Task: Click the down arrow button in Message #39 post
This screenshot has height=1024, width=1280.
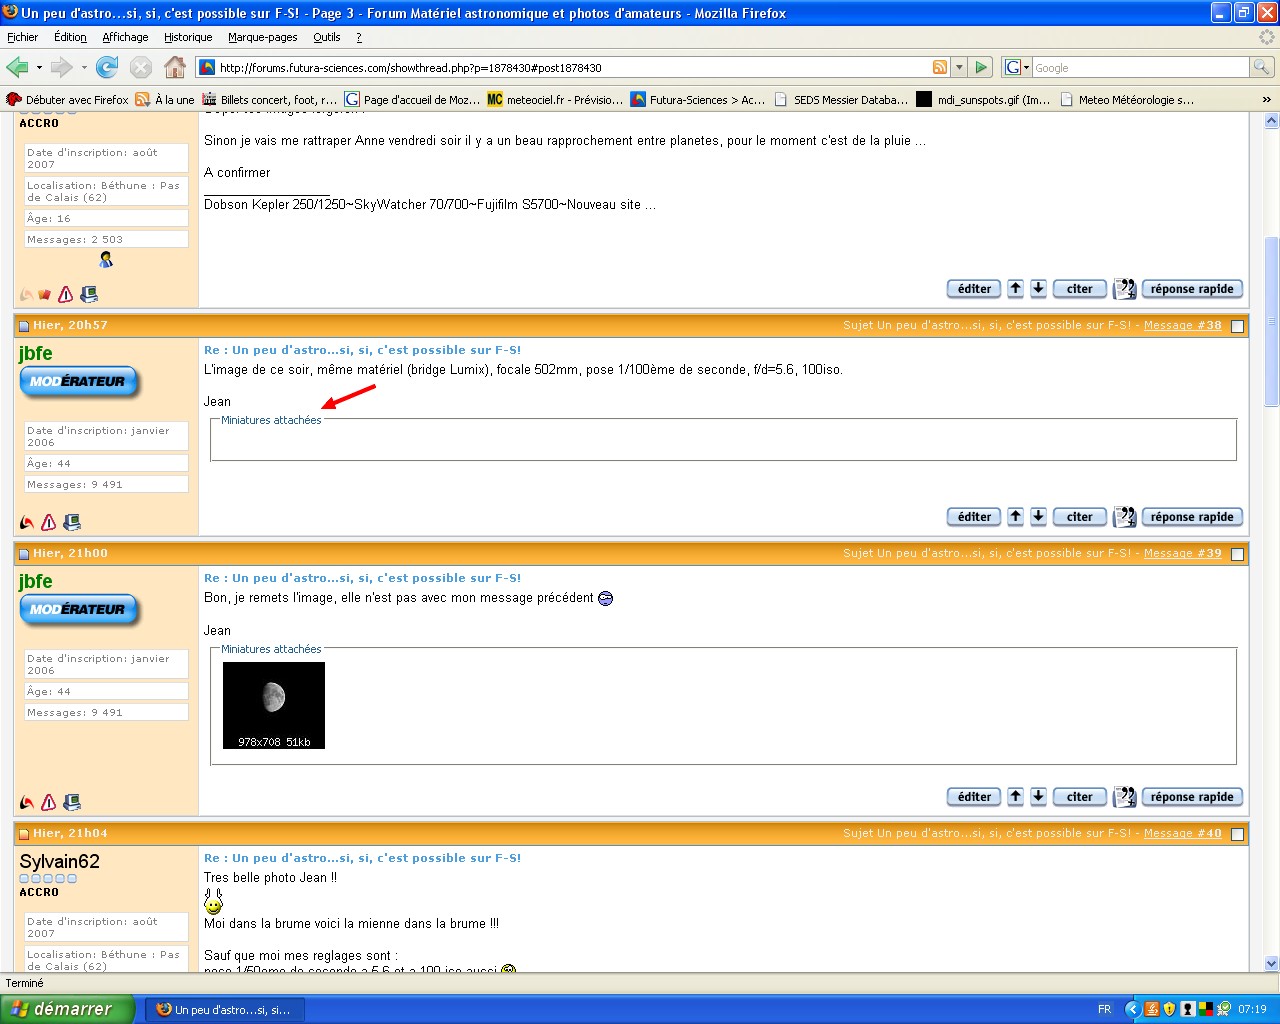Action: click(x=1038, y=797)
